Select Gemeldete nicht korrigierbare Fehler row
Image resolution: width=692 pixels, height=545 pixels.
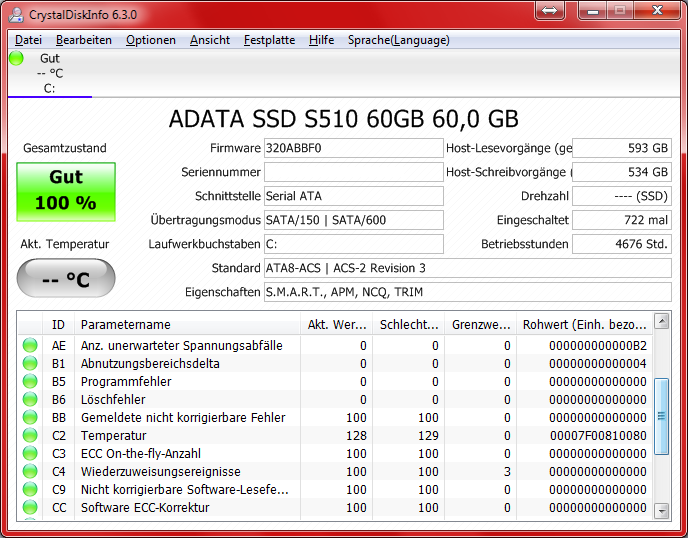tap(335, 417)
